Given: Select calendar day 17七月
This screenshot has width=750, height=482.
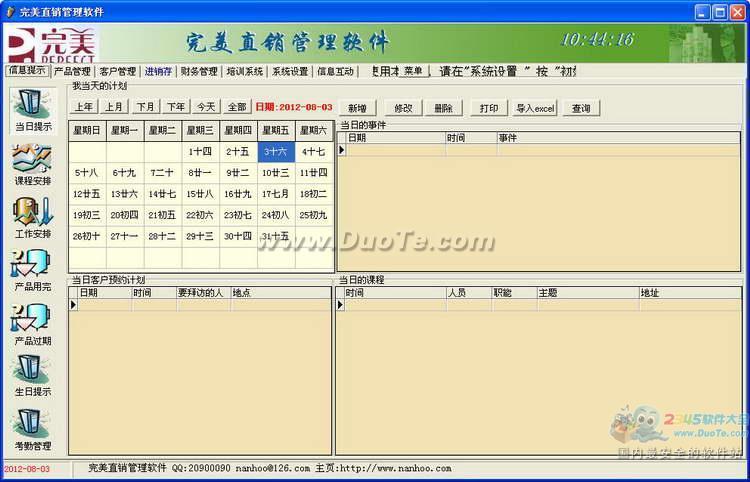Looking at the screenshot, I should coord(276,194).
